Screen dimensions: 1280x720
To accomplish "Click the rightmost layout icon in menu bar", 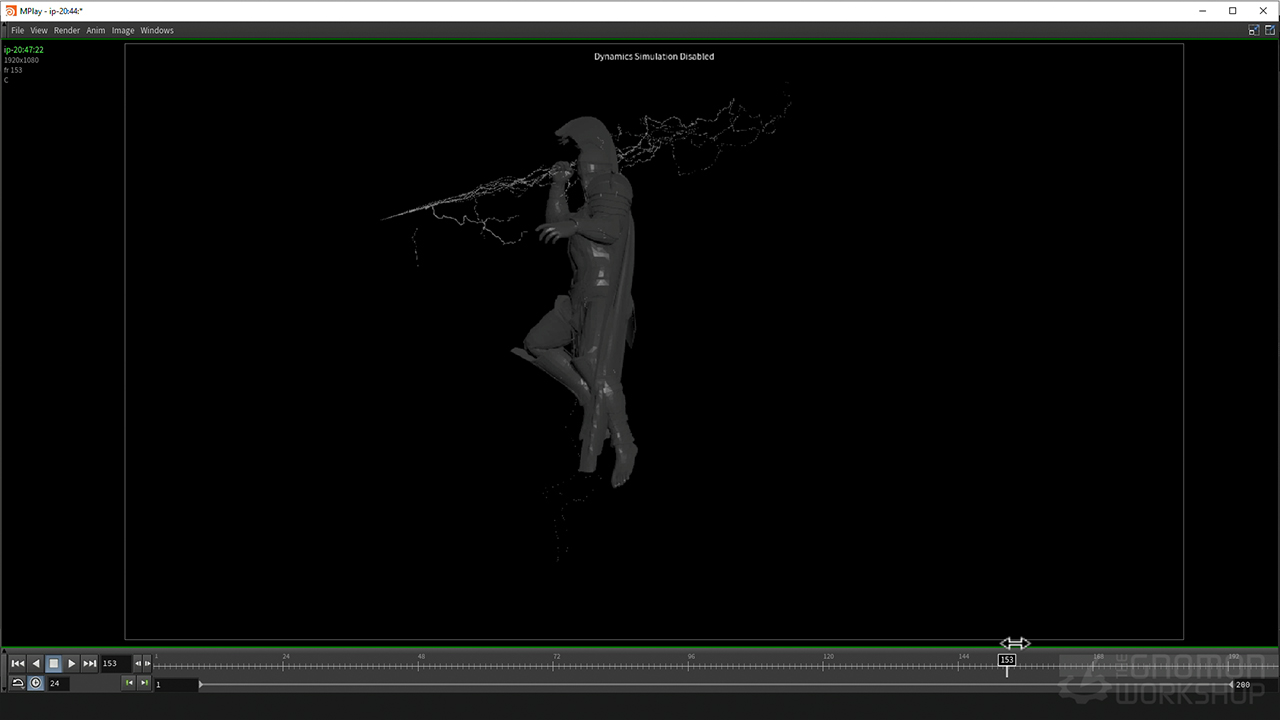I will [x=1270, y=30].
